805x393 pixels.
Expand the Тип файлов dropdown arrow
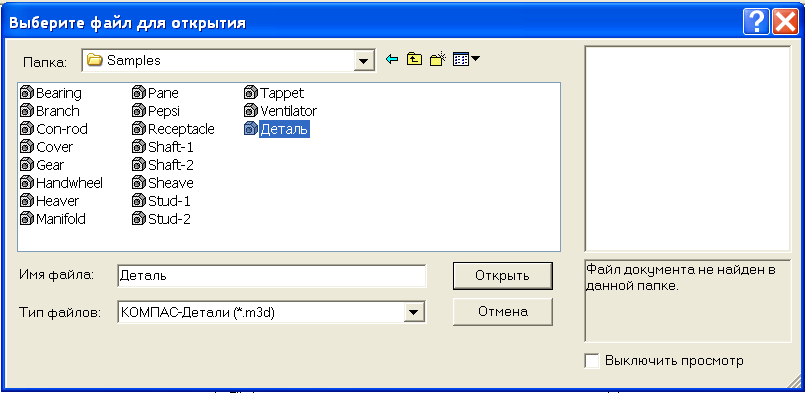tap(413, 311)
